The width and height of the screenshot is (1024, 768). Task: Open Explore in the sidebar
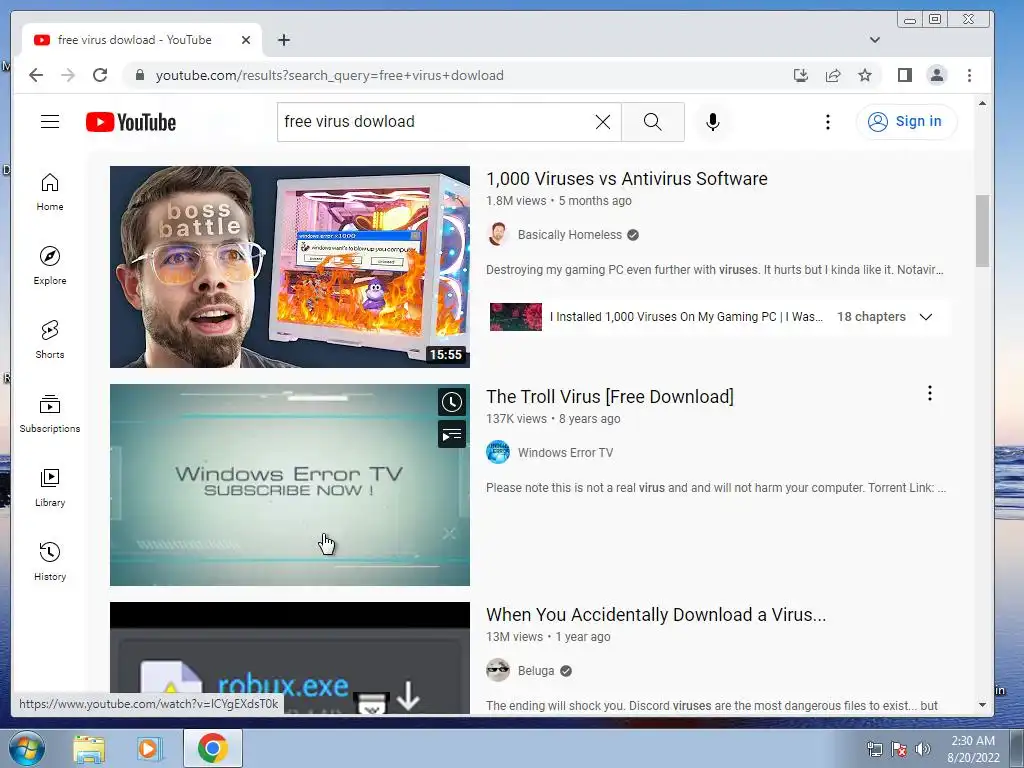(50, 266)
